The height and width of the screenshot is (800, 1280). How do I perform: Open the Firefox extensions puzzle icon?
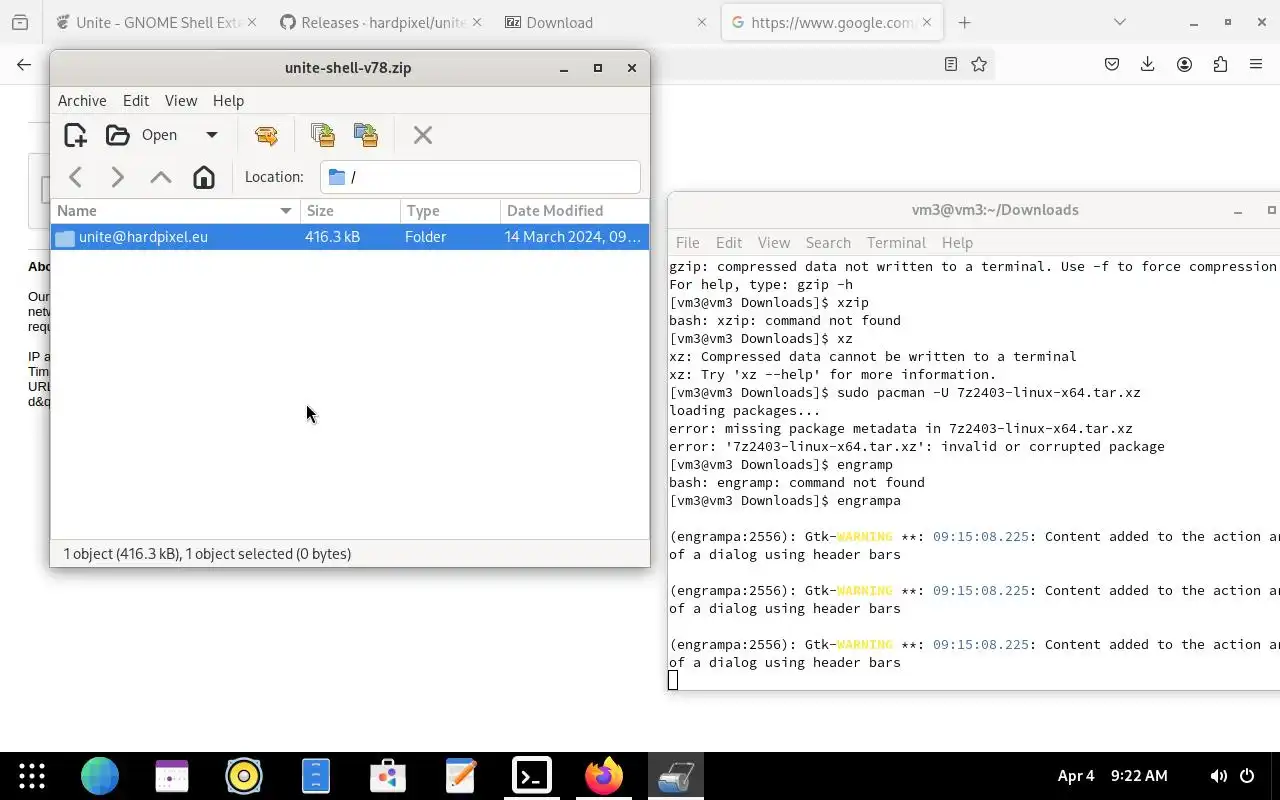1220,64
